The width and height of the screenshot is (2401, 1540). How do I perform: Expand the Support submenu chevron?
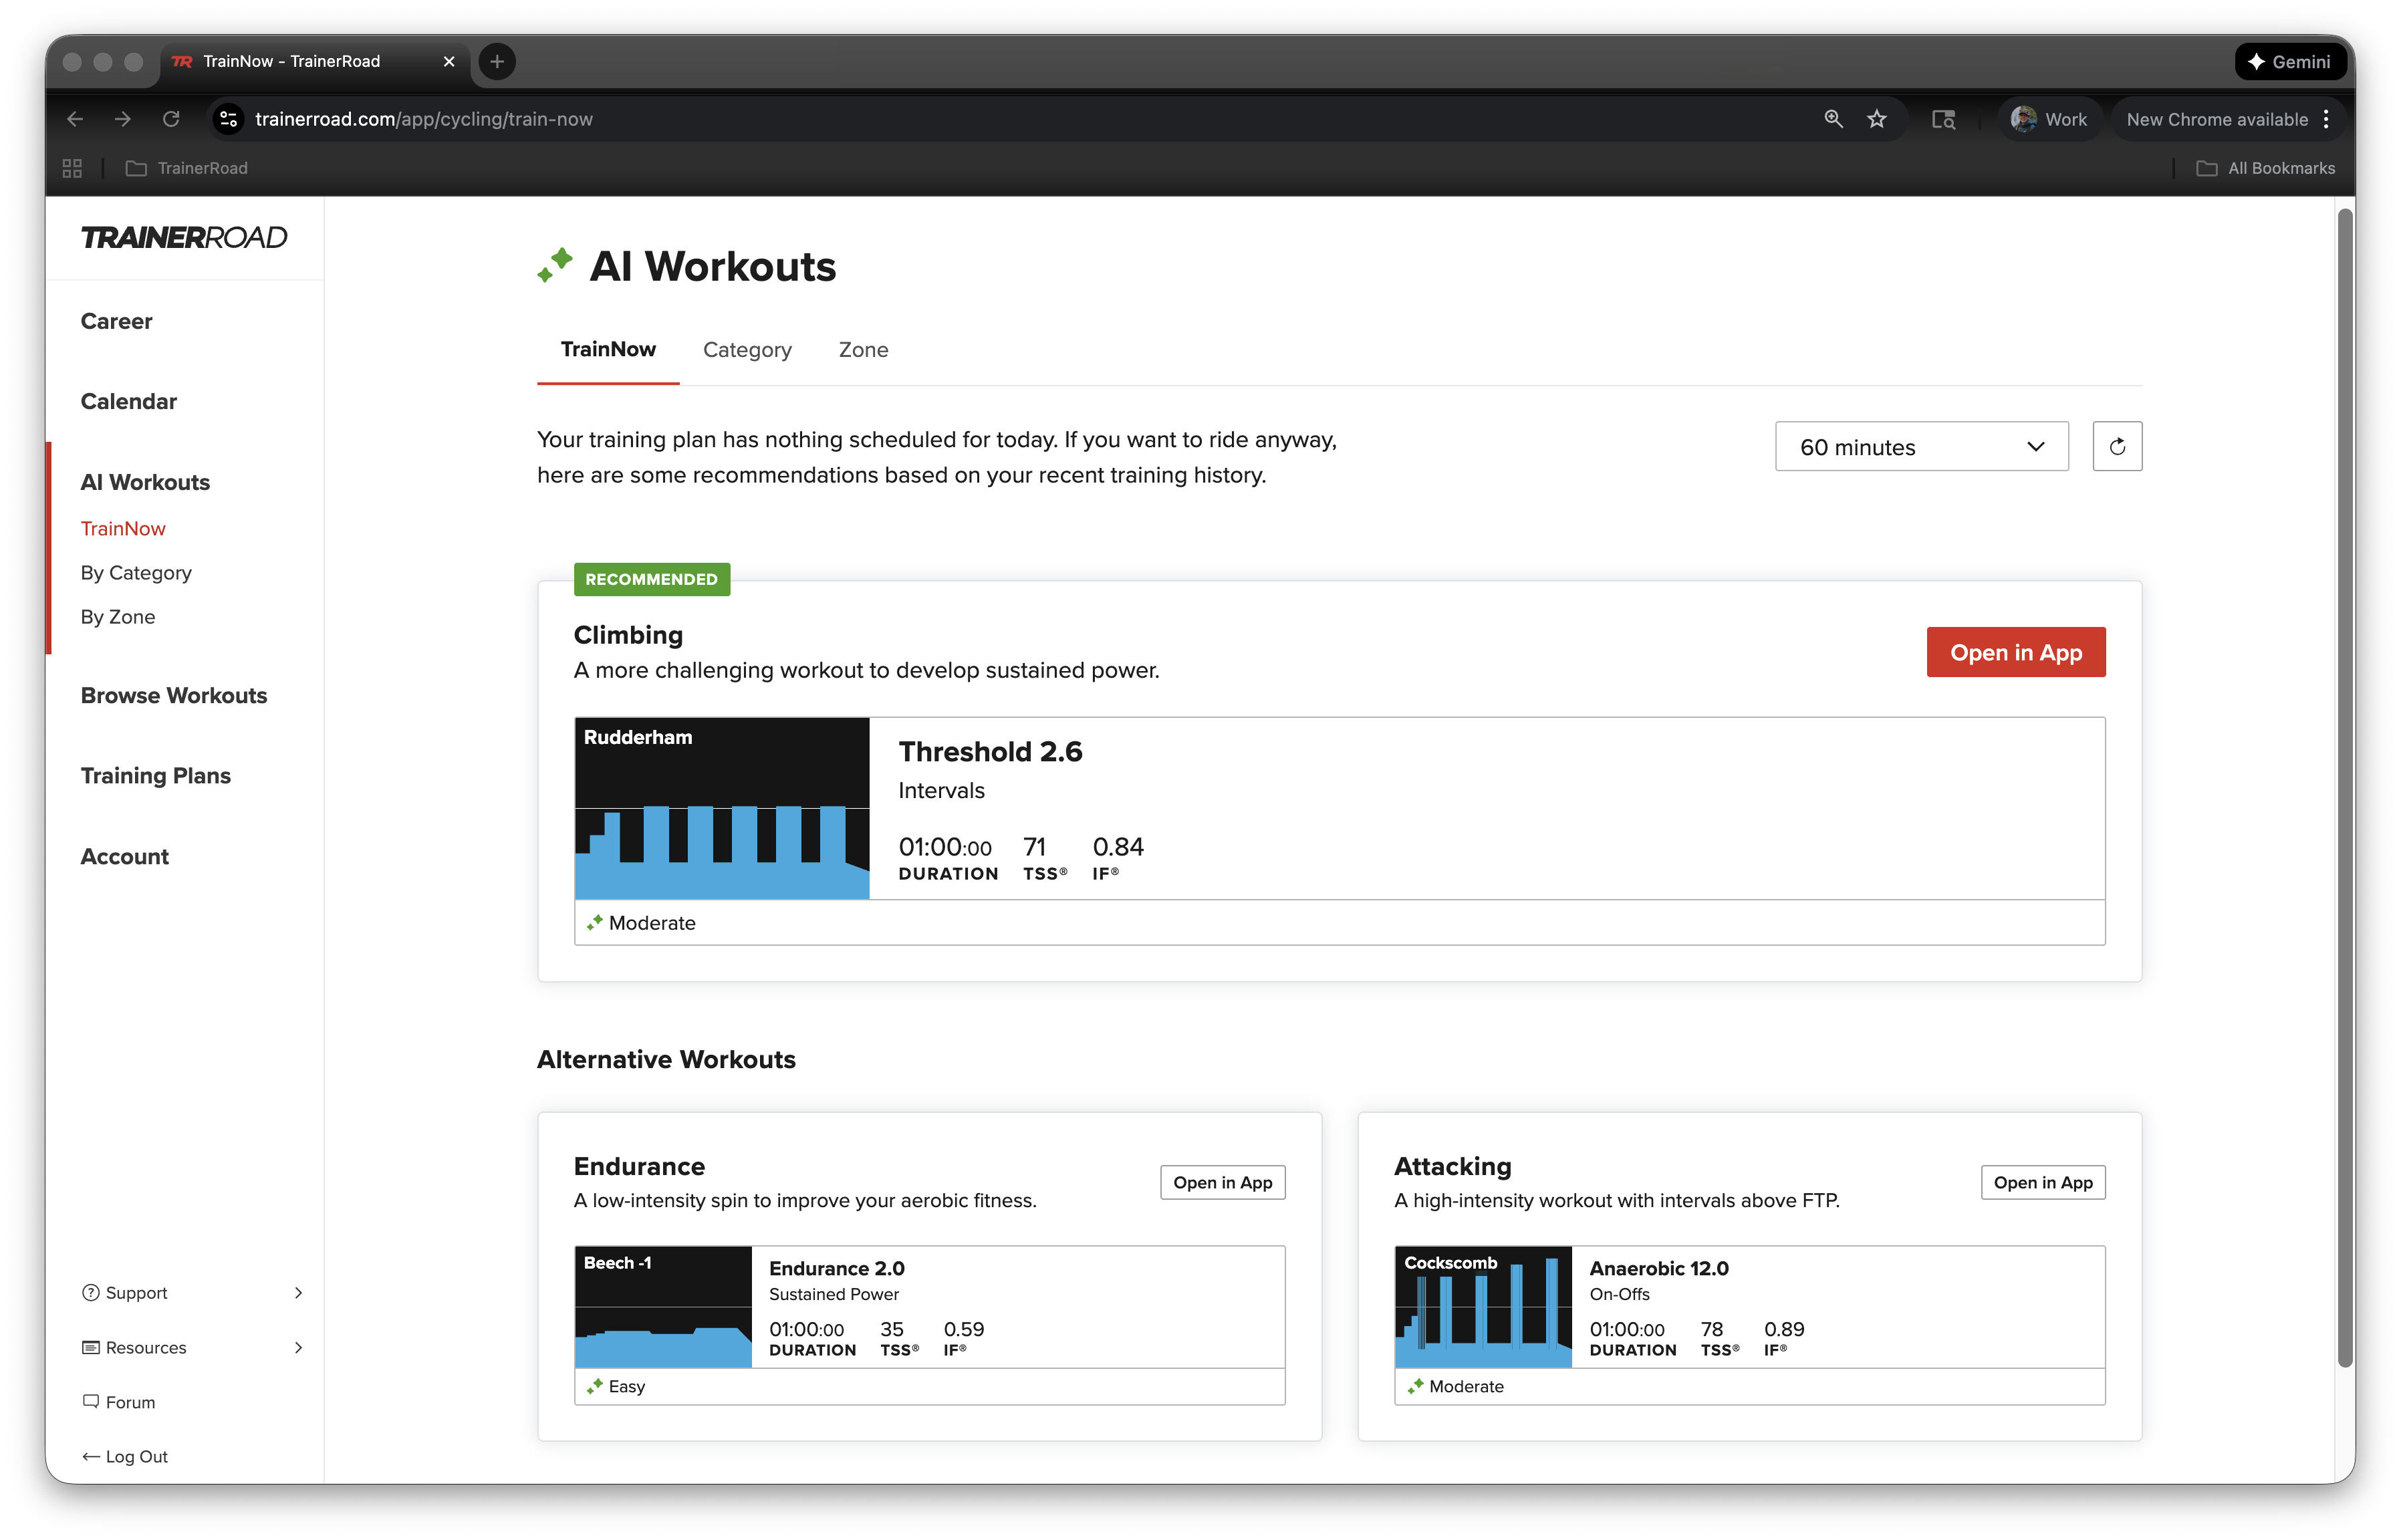tap(298, 1292)
